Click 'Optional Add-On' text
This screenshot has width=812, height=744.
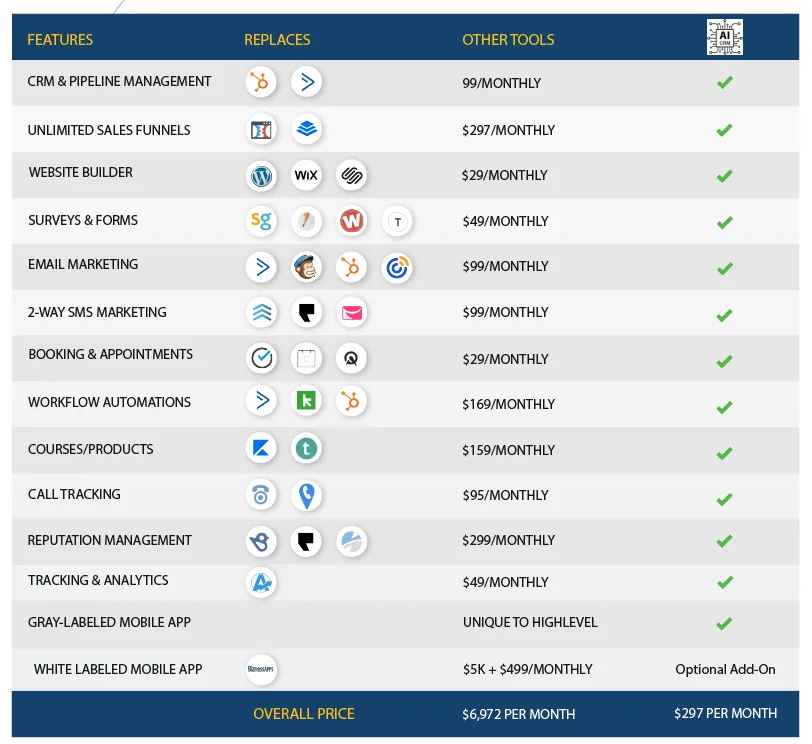coord(725,669)
